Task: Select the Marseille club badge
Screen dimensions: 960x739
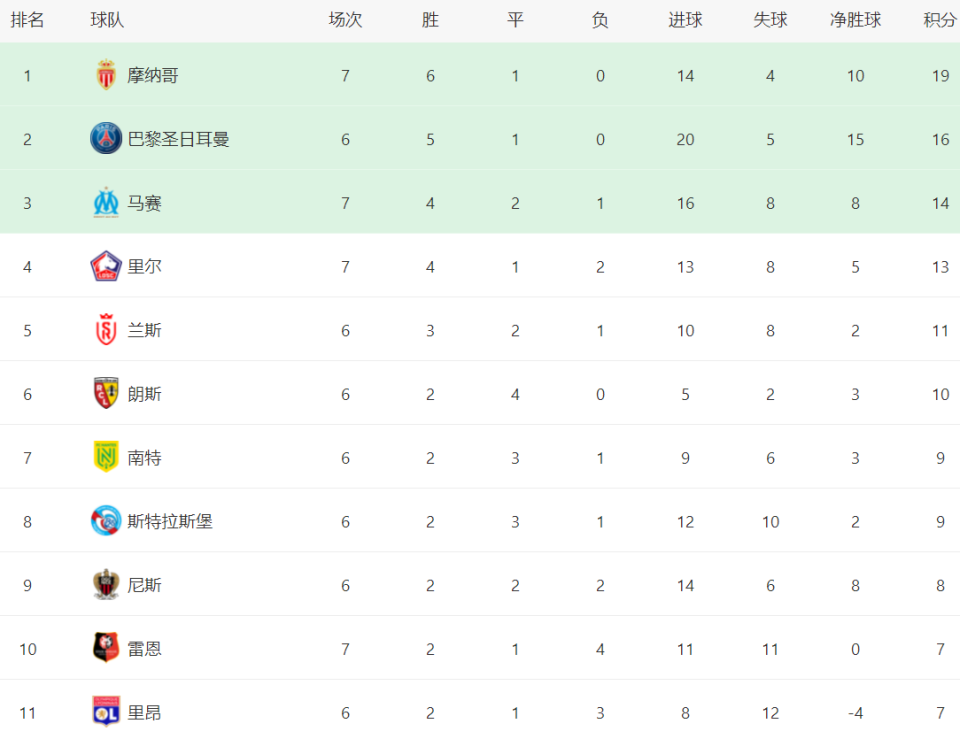Action: (x=106, y=203)
